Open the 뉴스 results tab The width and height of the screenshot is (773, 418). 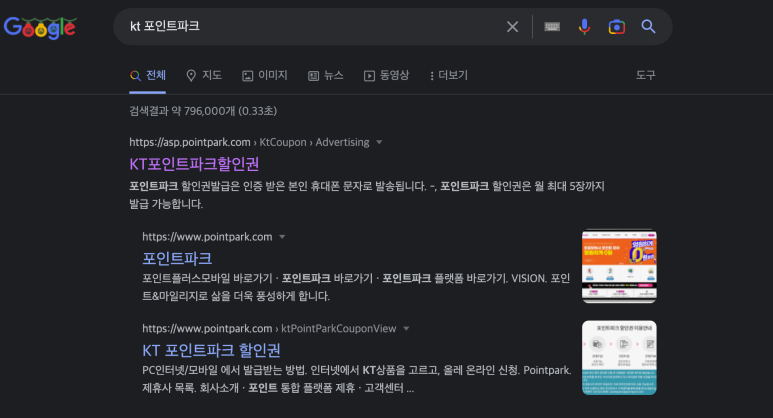click(x=325, y=75)
